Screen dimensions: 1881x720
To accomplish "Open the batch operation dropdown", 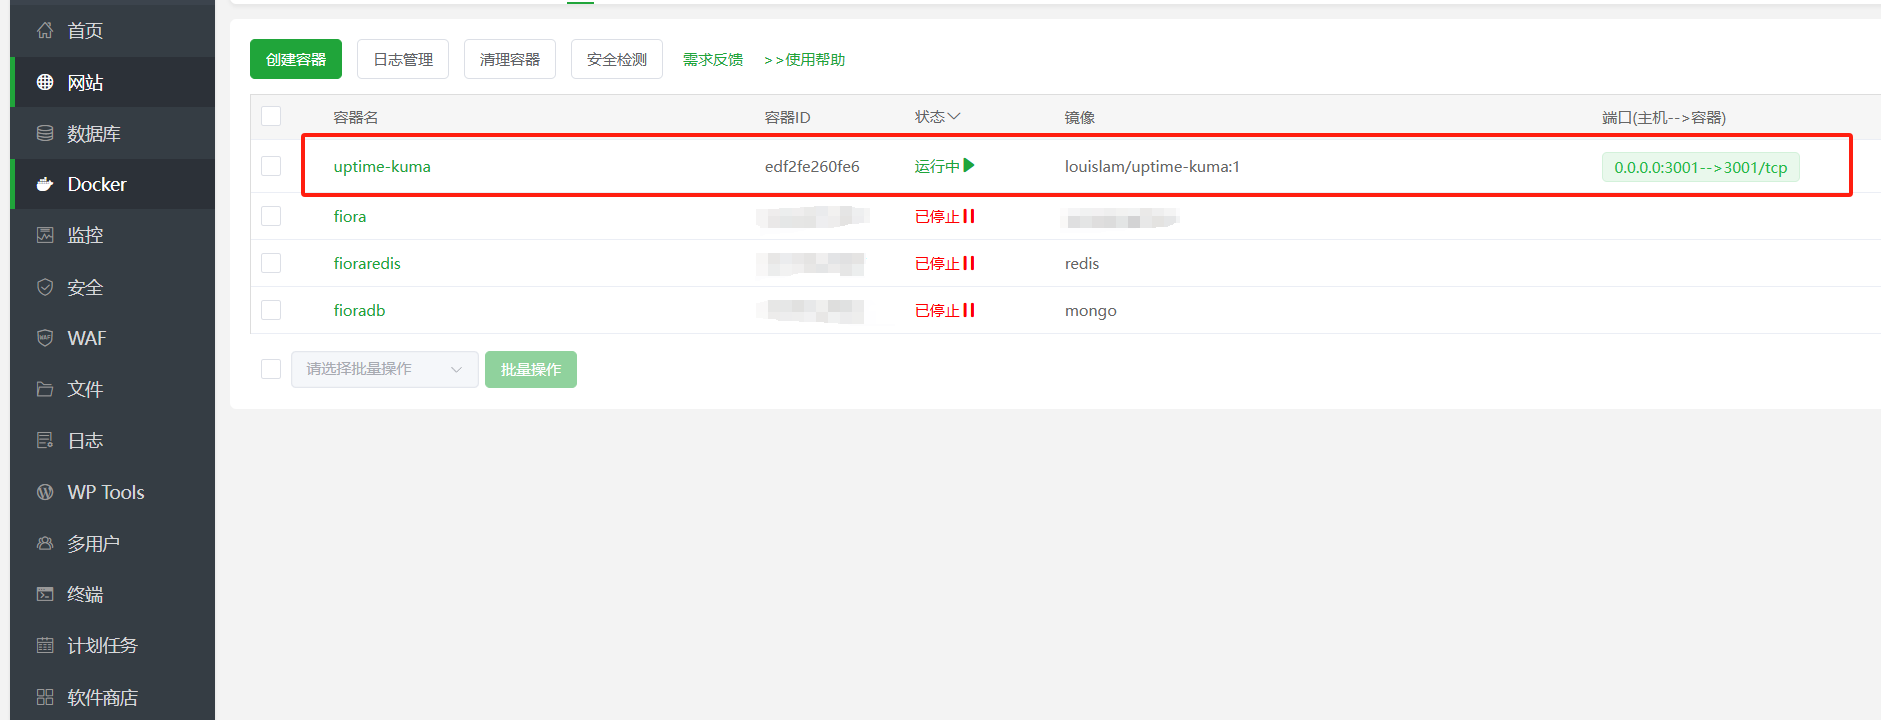I will 384,369.
